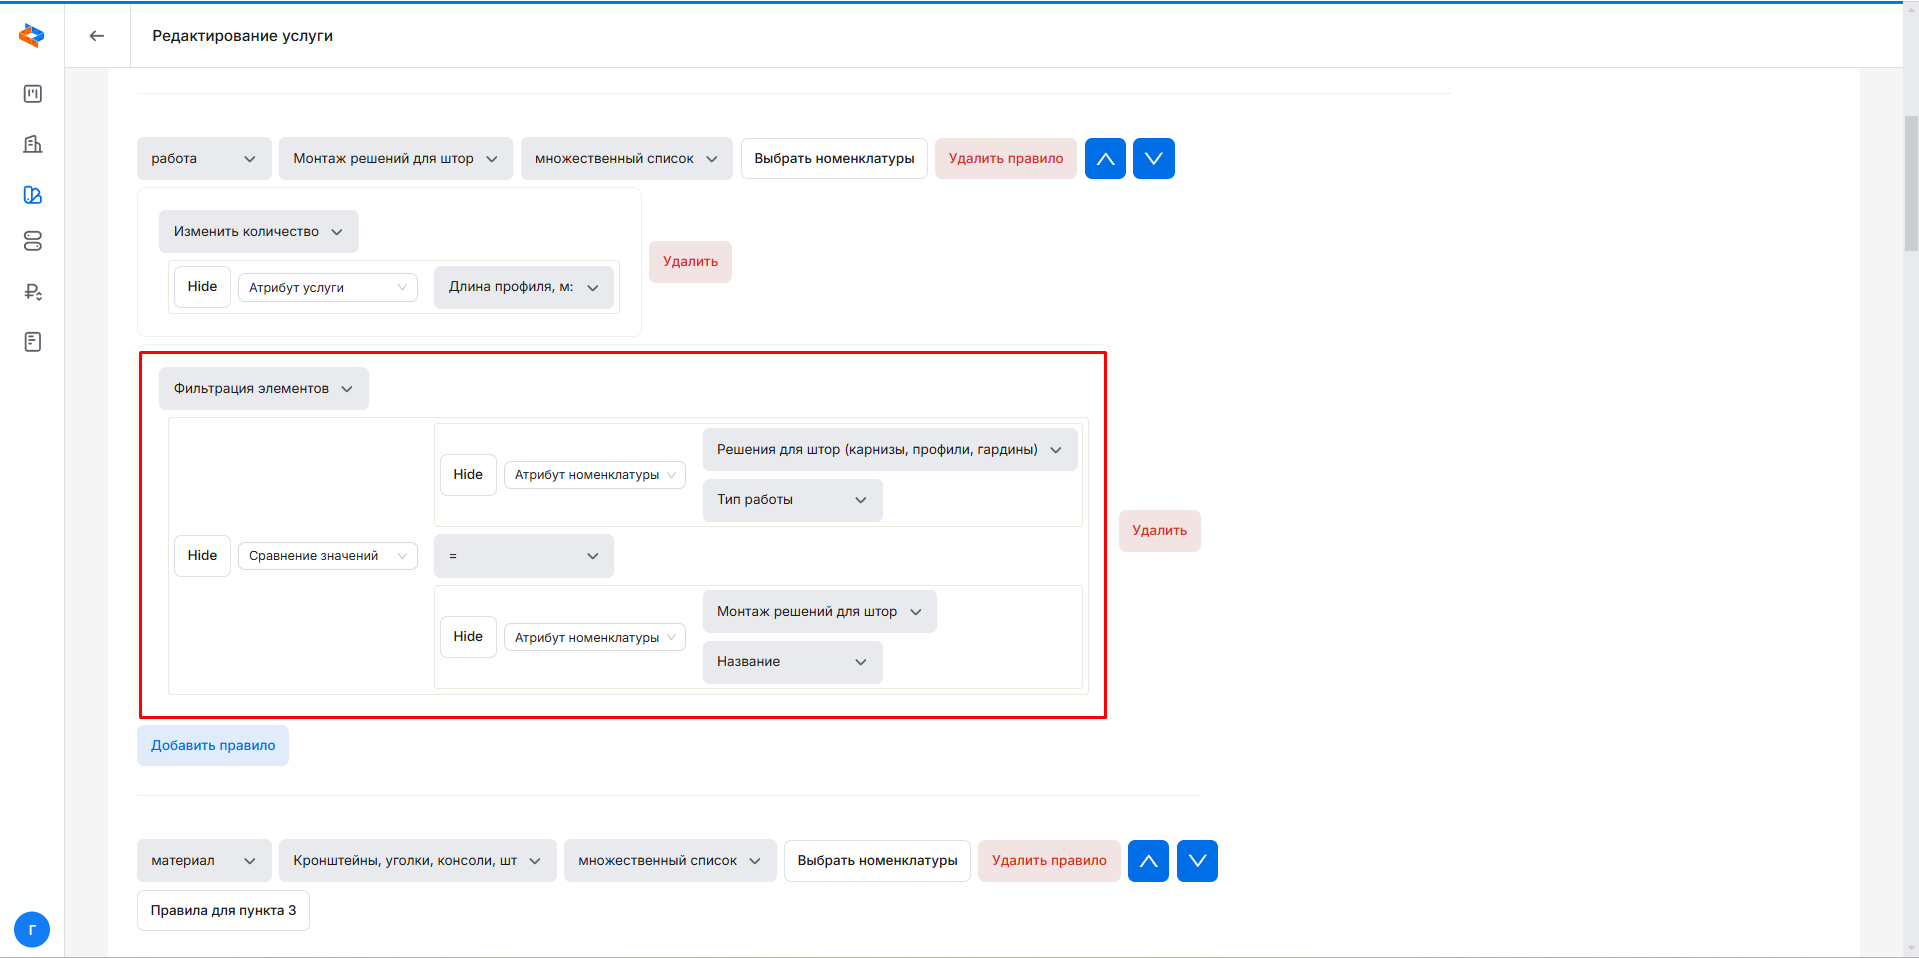This screenshot has height=958, width=1919.
Task: Open the buildings section in the sidebar
Action: (33, 144)
